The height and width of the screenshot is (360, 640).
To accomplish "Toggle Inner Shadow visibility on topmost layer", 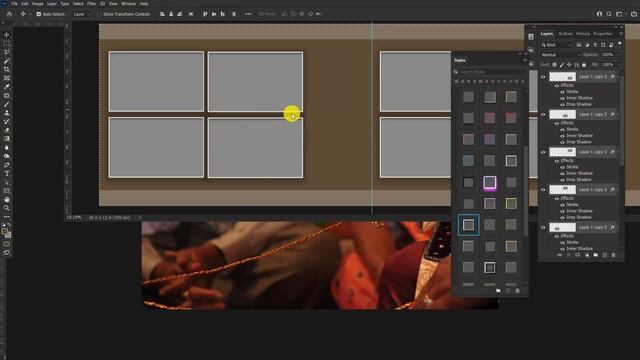I will point(562,98).
